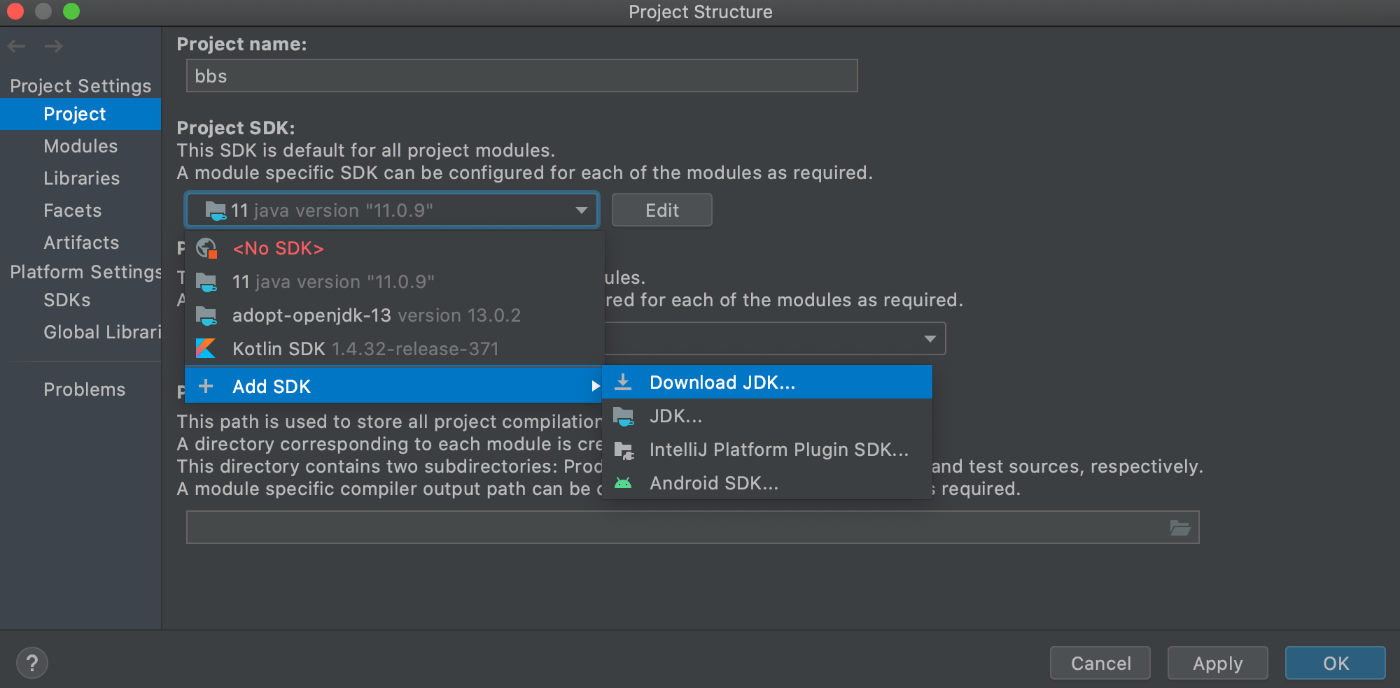The image size is (1400, 688).
Task: Select the <No SDK> option
Action: pos(395,248)
